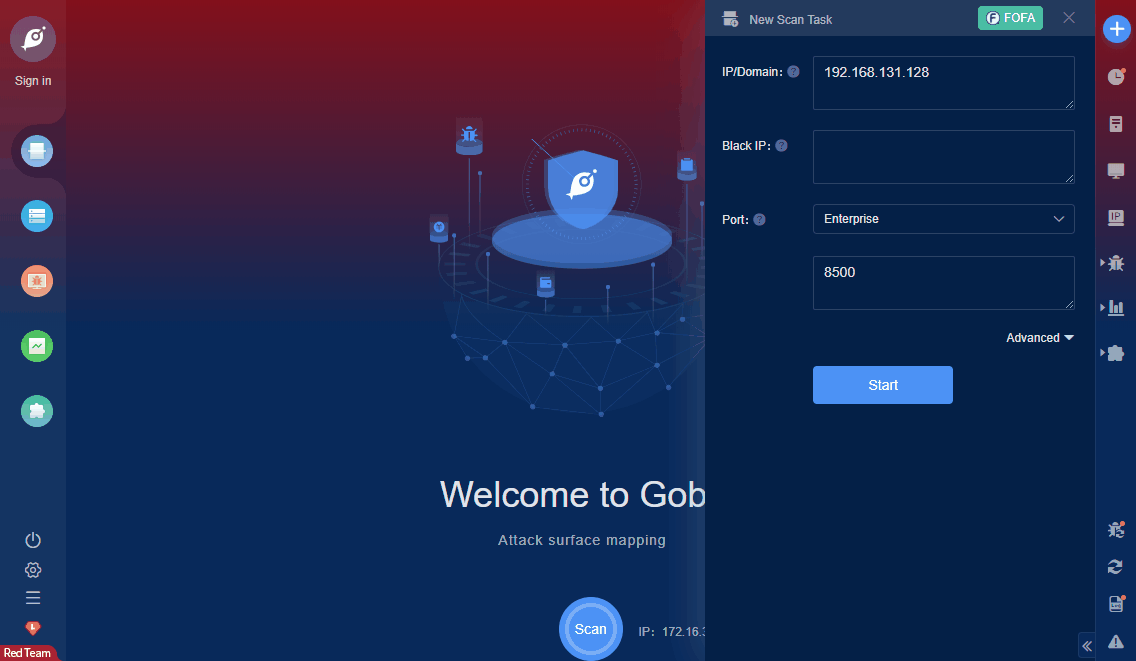Expand the arrow beside the bug icon
Image resolution: width=1136 pixels, height=661 pixels.
click(x=1103, y=263)
